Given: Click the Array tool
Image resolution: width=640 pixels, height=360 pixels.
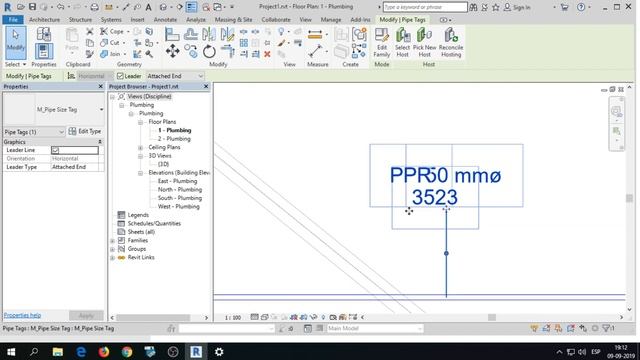Looking at the screenshot, I should click(x=244, y=42).
